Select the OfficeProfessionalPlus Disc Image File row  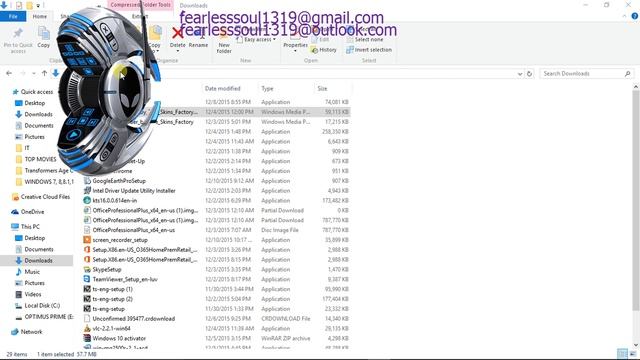[x=216, y=230]
